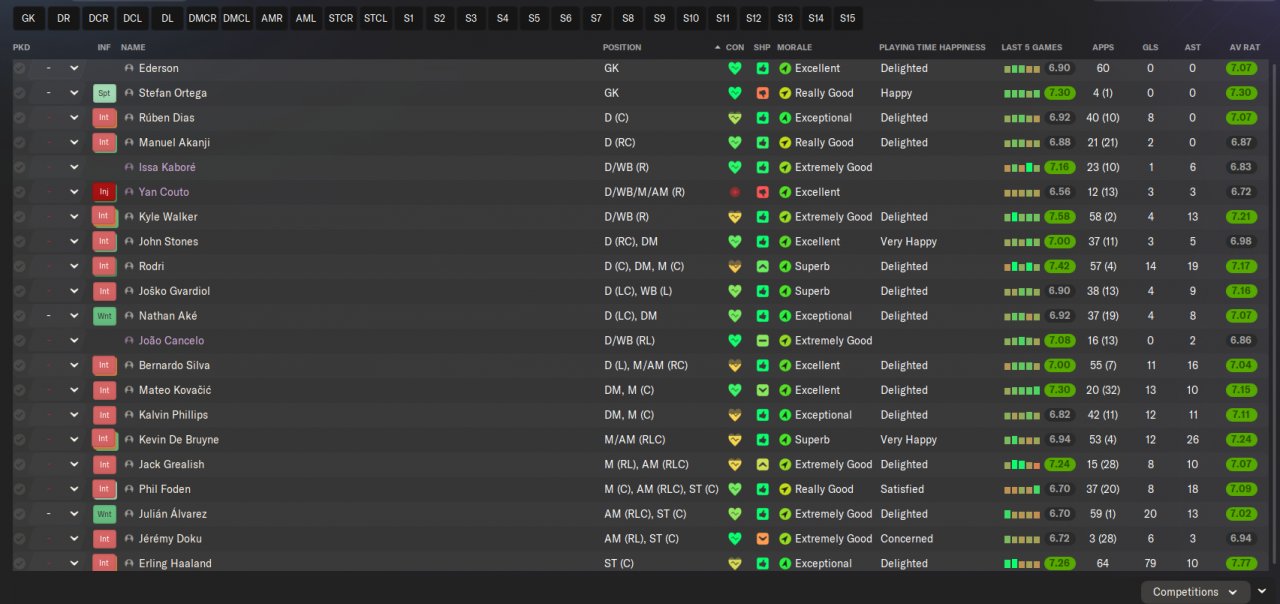Click Stefan Ortega's orange match sharpness icon

763,93
